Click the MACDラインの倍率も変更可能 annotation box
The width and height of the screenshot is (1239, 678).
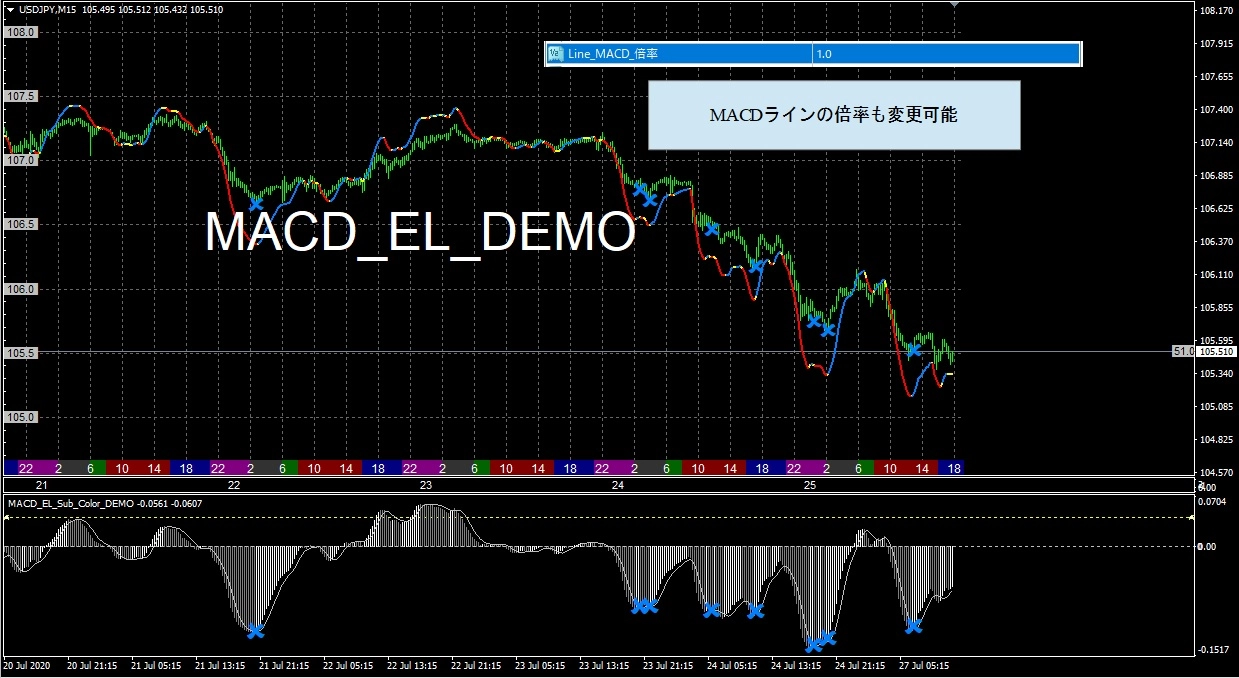(834, 115)
